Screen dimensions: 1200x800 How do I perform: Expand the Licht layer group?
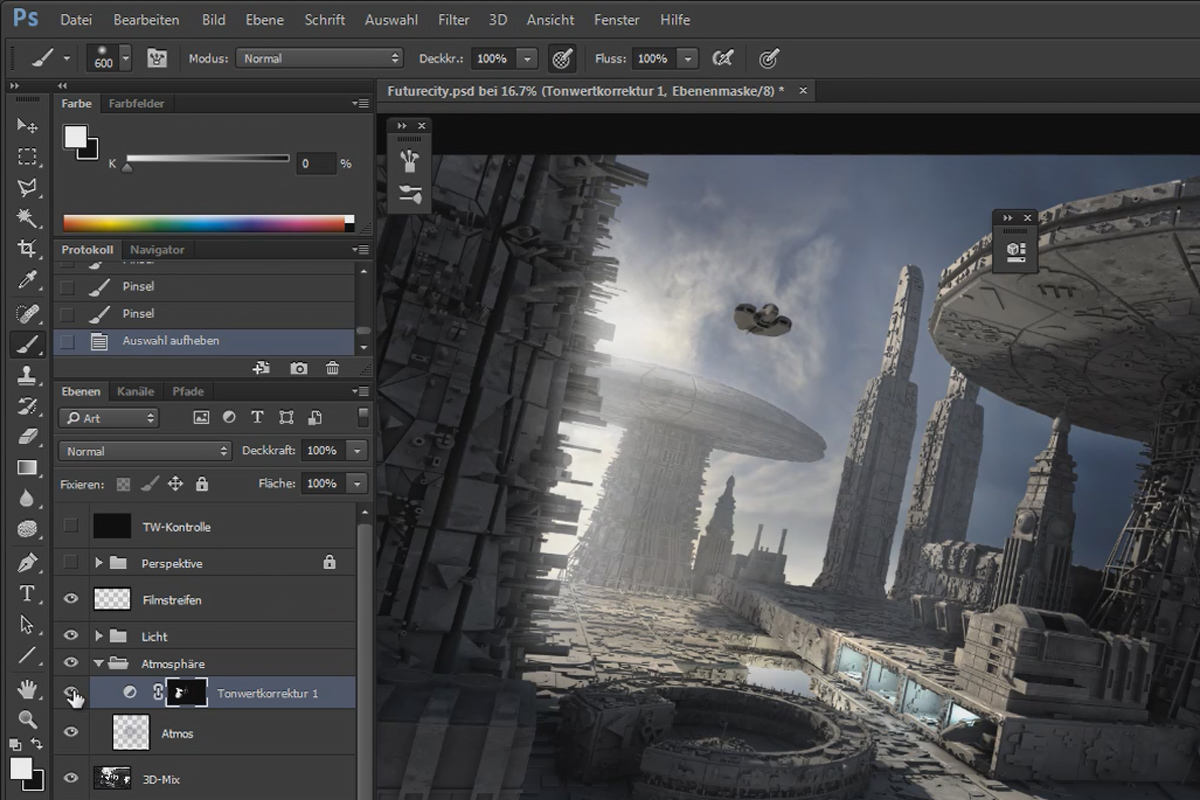pos(98,636)
